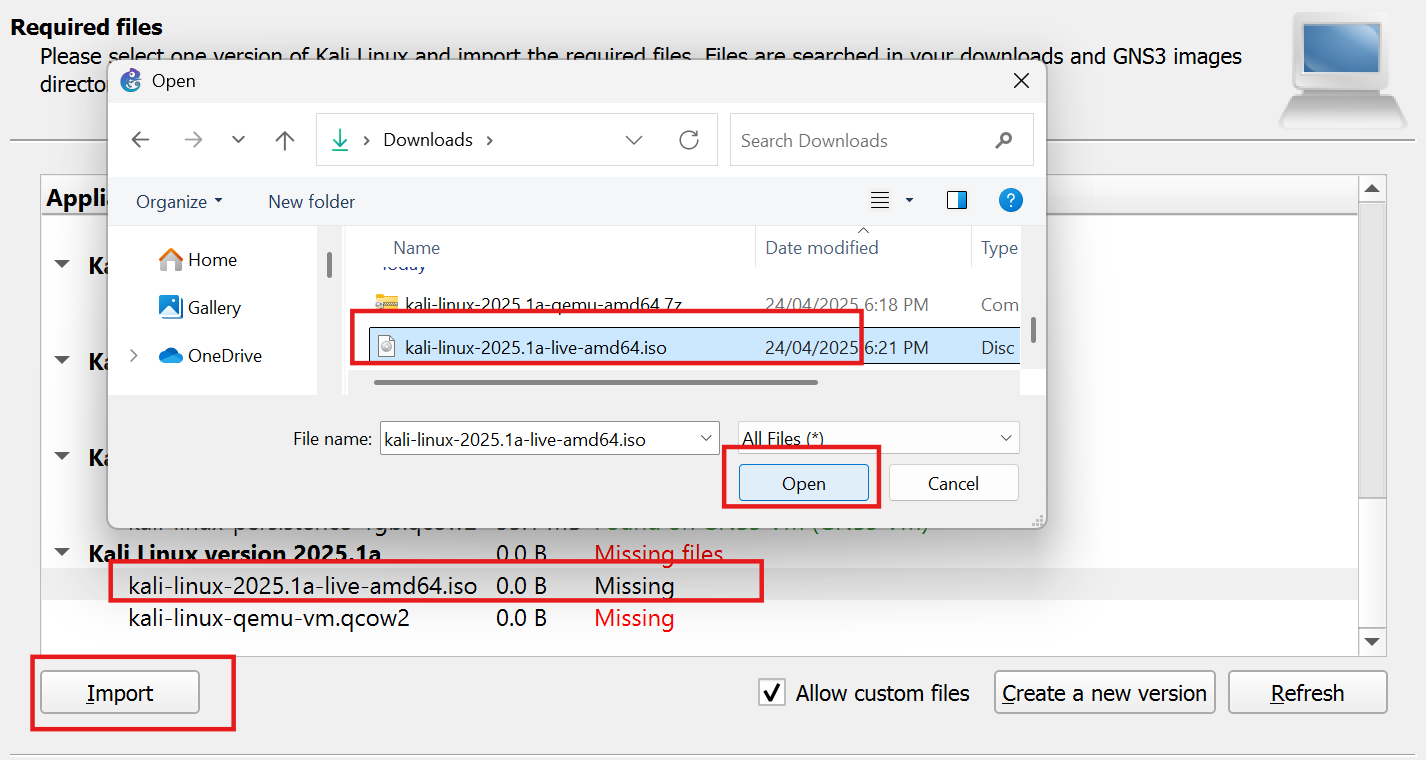Click Import in the GNS3 window
The width and height of the screenshot is (1426, 760).
(x=120, y=693)
